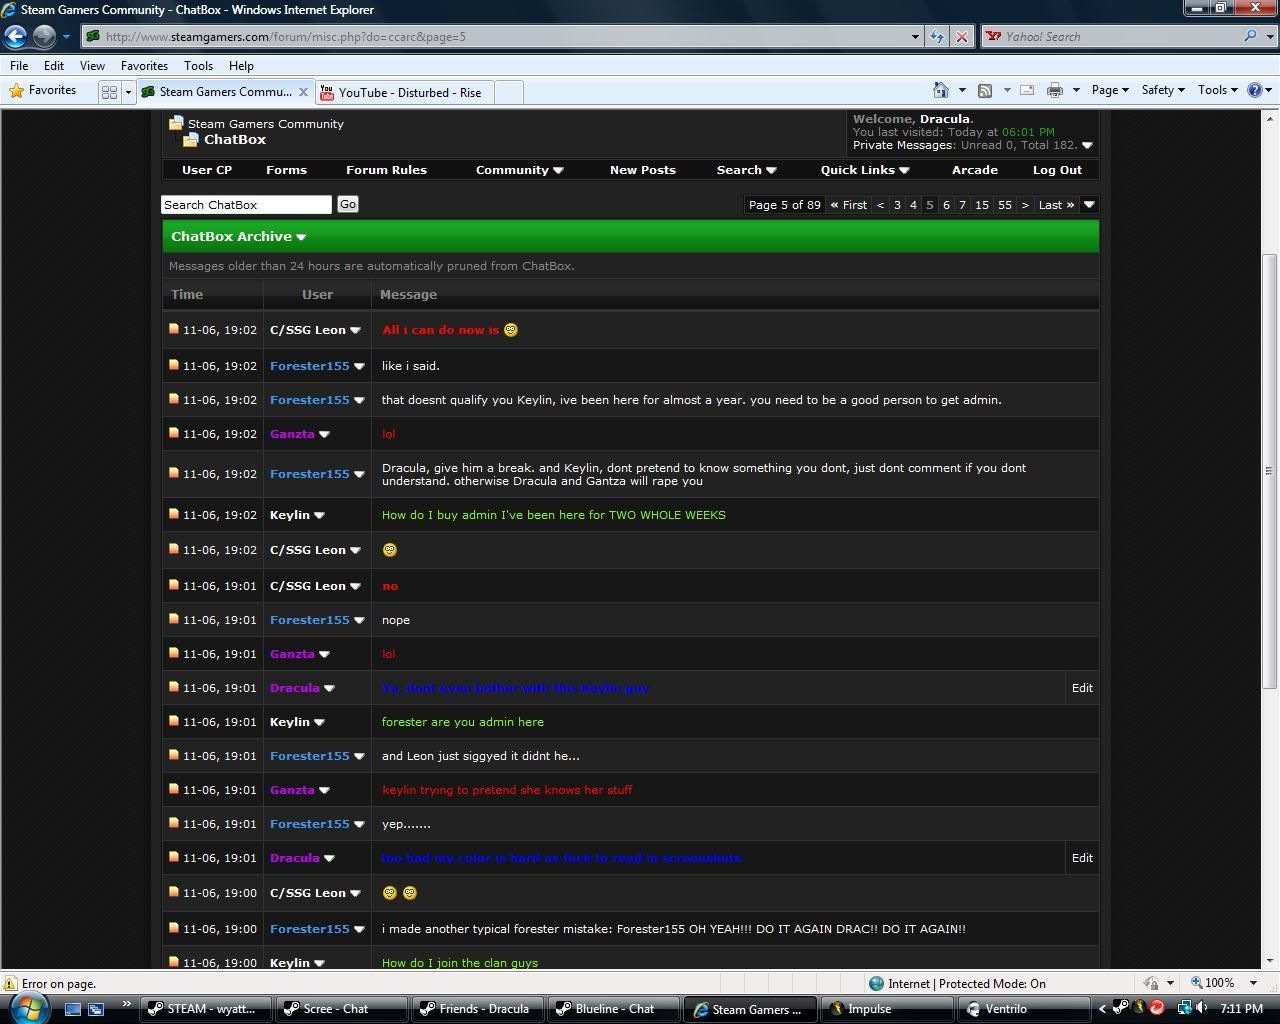Click the Search ChatBox input field
This screenshot has height=1024, width=1280.
(246, 204)
